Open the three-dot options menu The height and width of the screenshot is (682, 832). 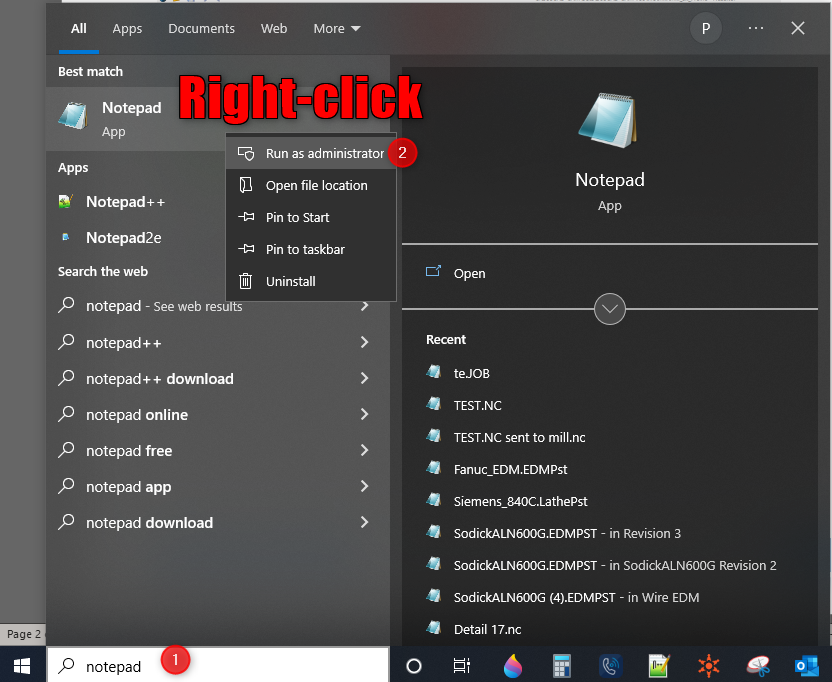[756, 29]
